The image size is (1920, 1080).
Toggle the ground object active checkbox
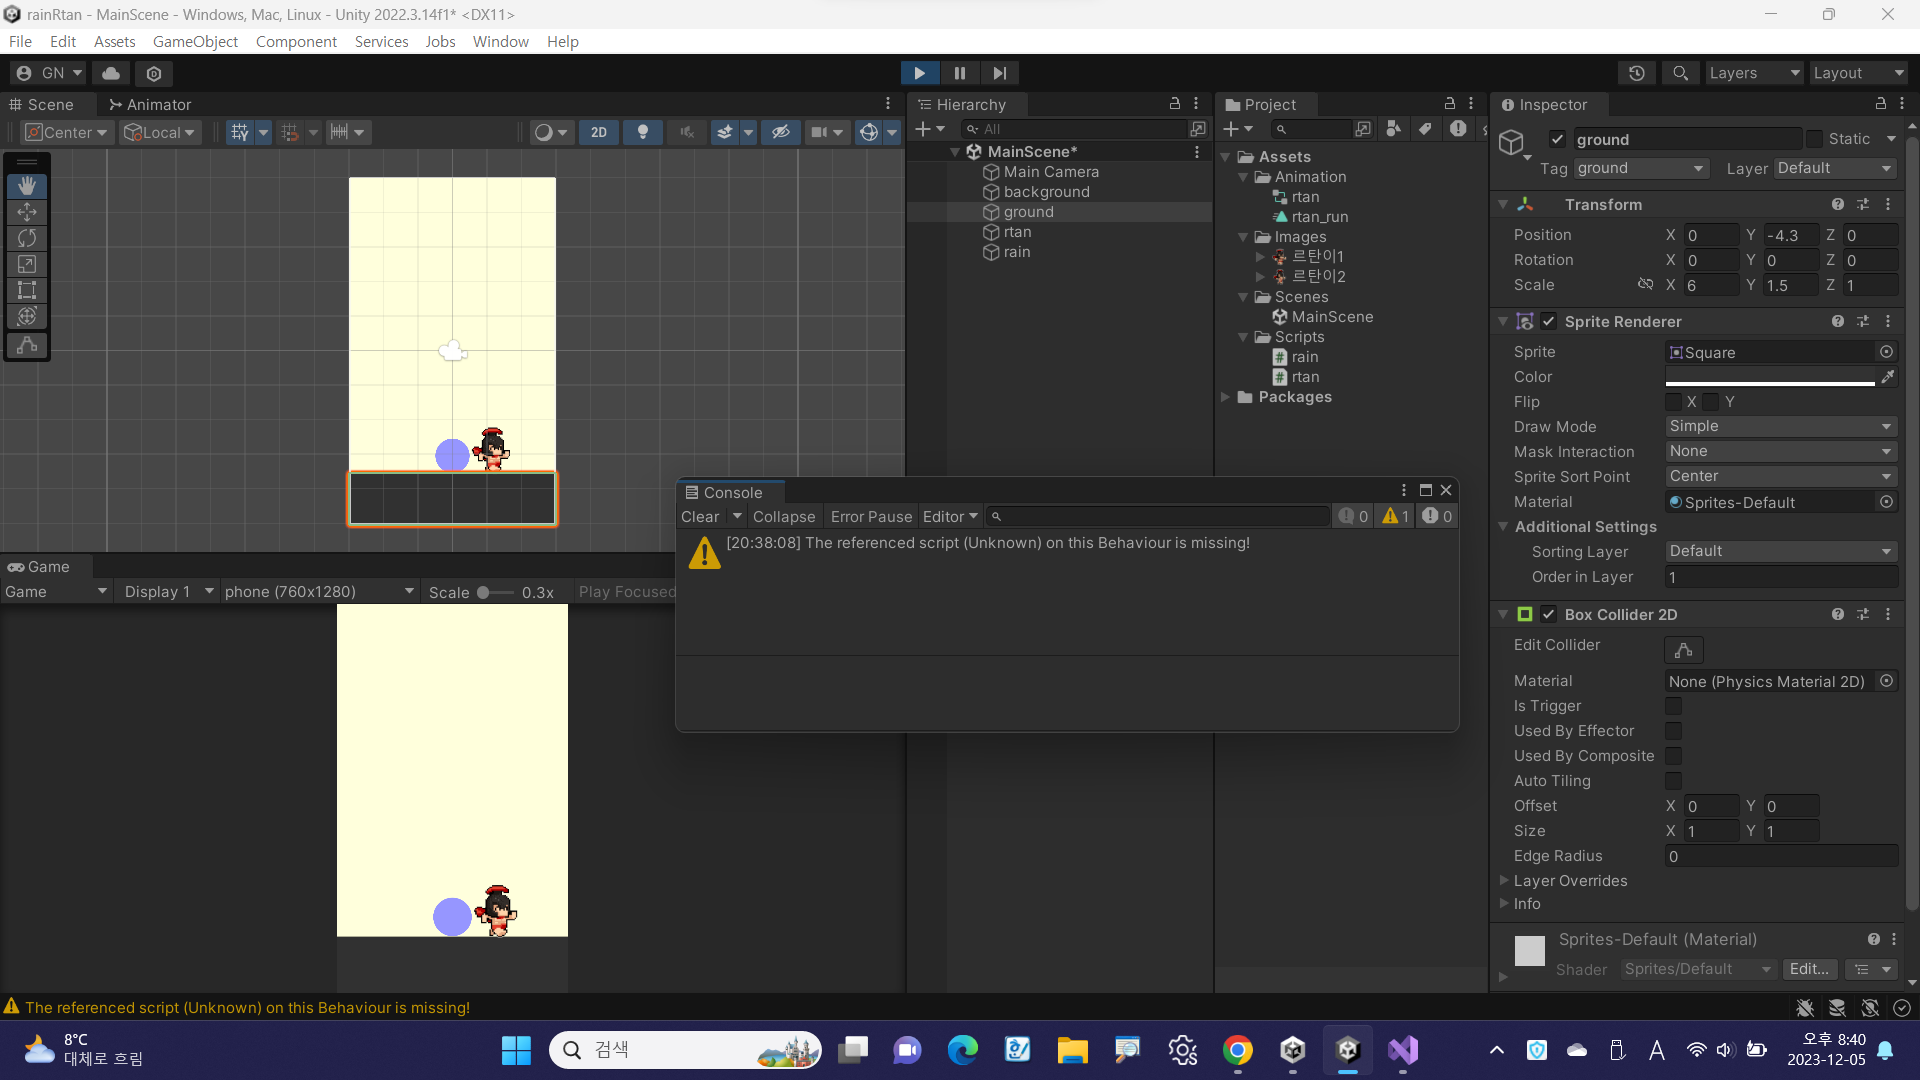click(1557, 139)
